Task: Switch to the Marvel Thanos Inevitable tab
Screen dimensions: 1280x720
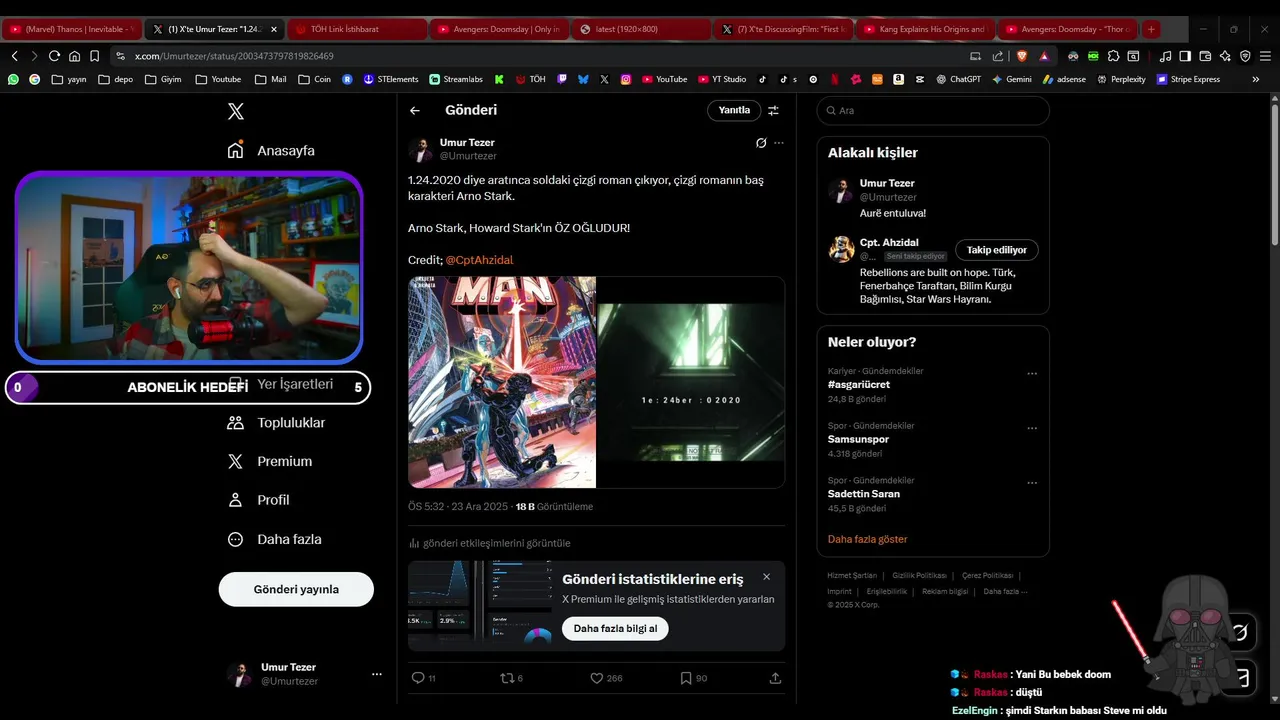Action: pyautogui.click(x=72, y=29)
